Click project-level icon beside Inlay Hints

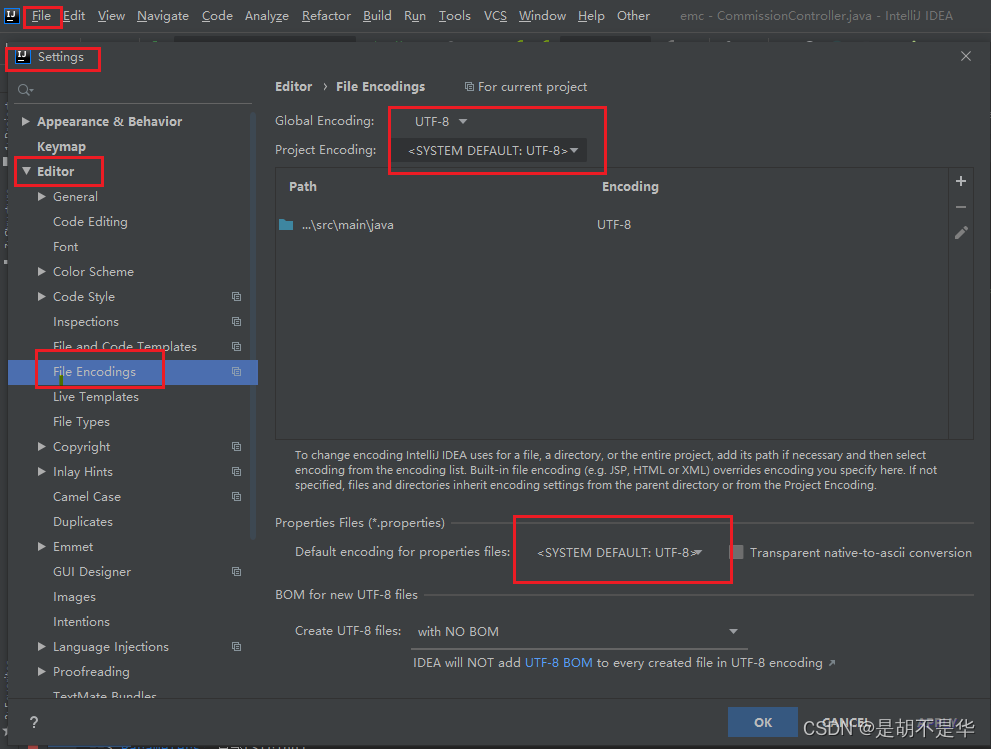point(236,472)
